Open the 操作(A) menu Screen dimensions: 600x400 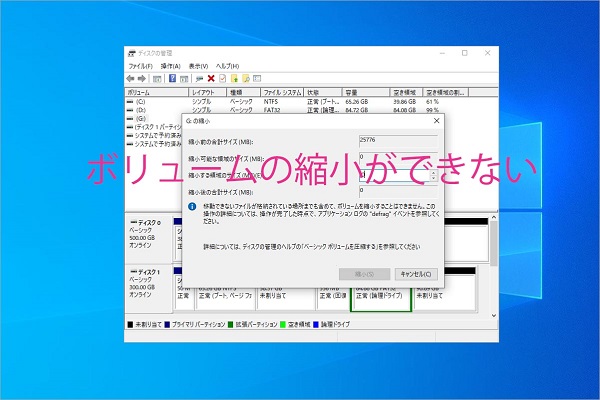click(170, 66)
